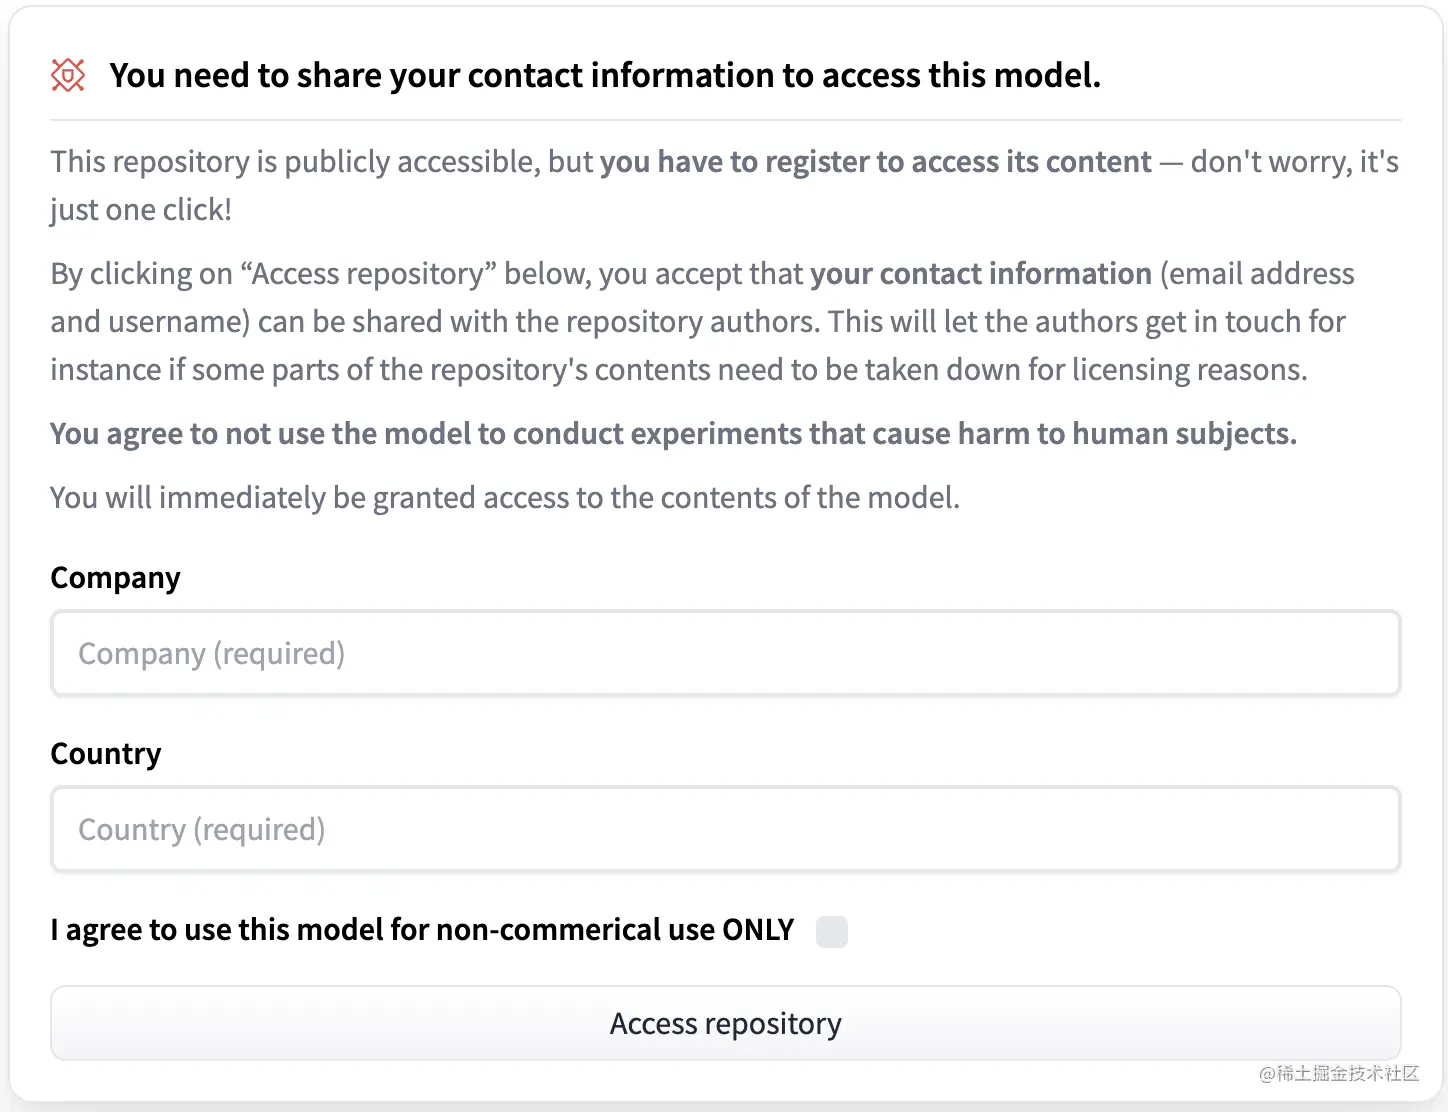
Task: Click the Company text input field
Action: click(x=725, y=654)
